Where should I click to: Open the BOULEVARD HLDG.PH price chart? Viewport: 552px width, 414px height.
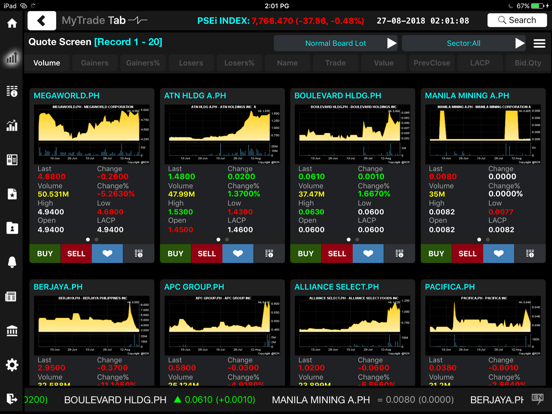tap(352, 134)
